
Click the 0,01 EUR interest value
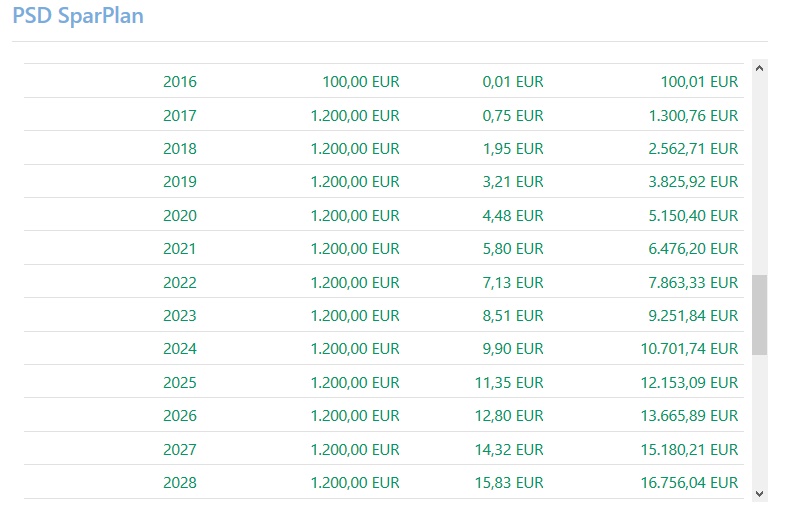512,82
